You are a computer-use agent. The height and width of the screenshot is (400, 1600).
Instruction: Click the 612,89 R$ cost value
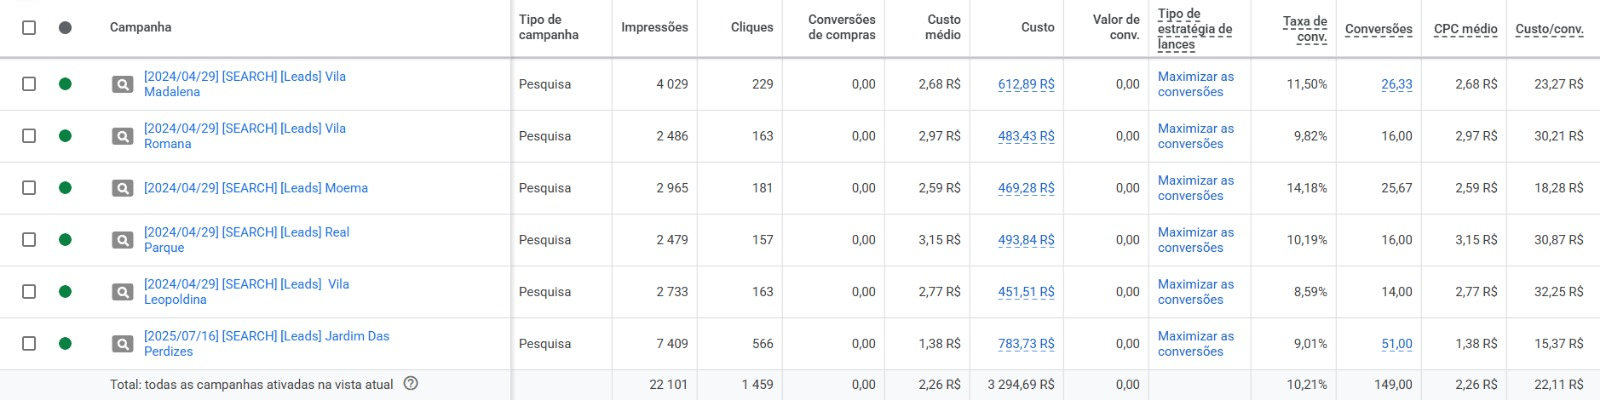(x=1026, y=85)
